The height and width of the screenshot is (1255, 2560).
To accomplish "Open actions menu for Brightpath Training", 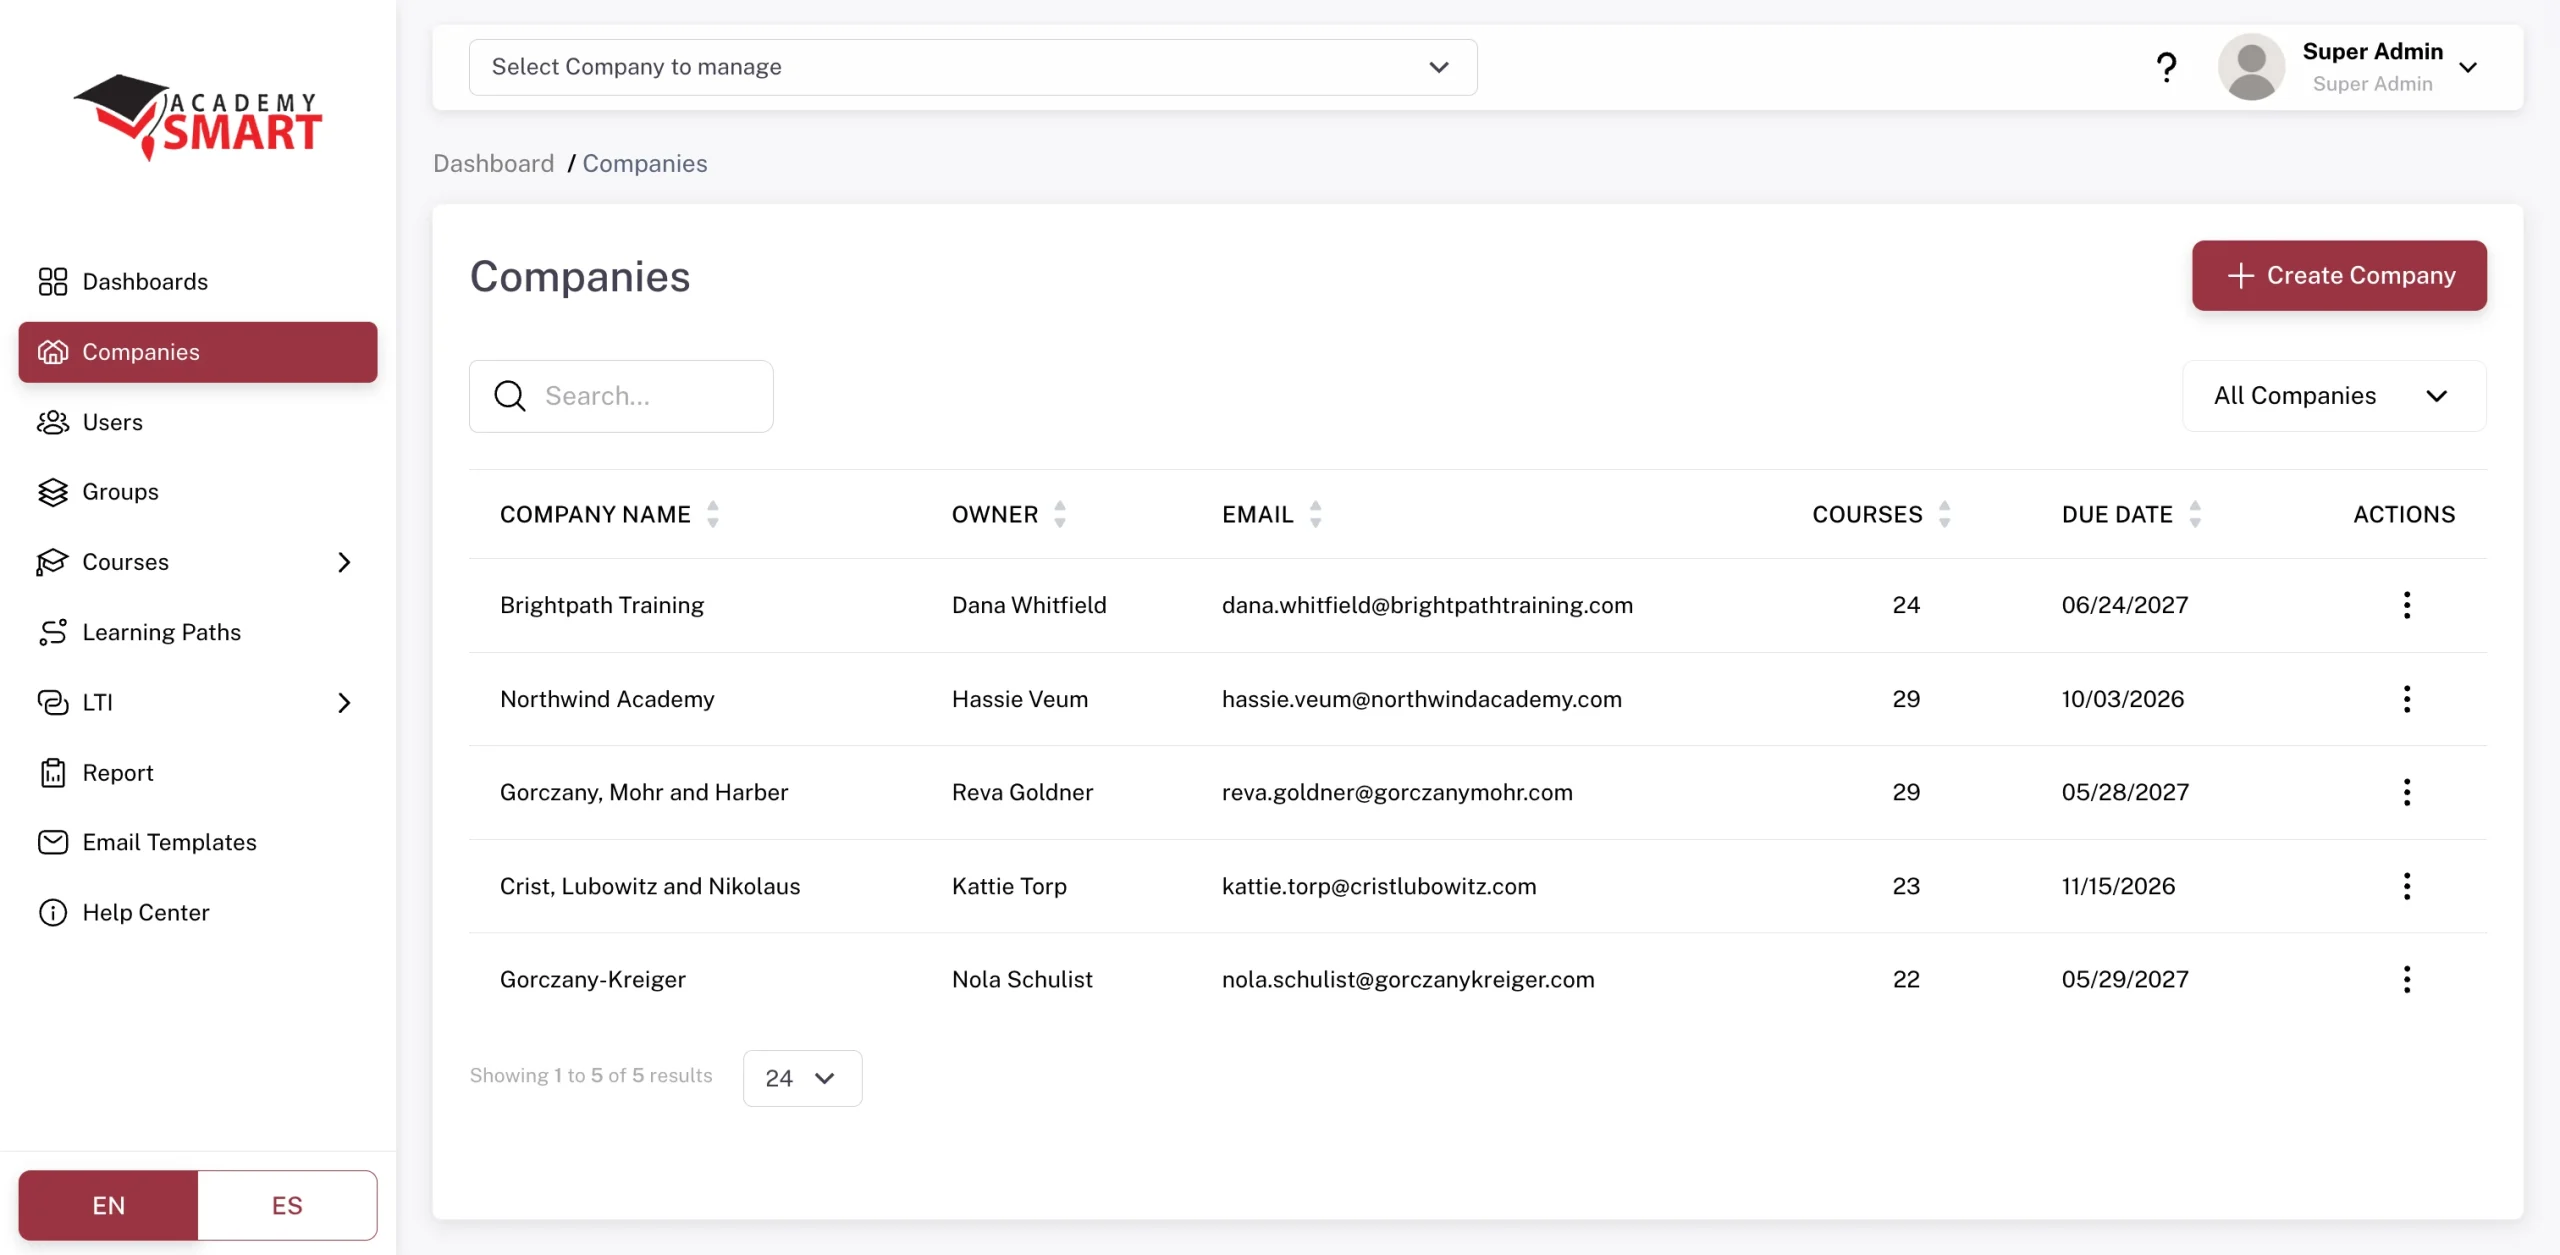I will [x=2406, y=605].
